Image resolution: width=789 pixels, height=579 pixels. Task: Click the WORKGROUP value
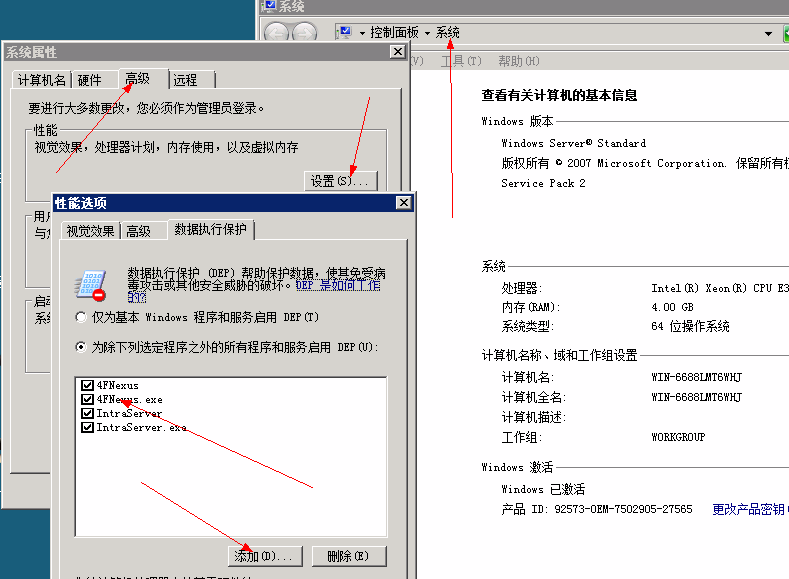pos(678,437)
